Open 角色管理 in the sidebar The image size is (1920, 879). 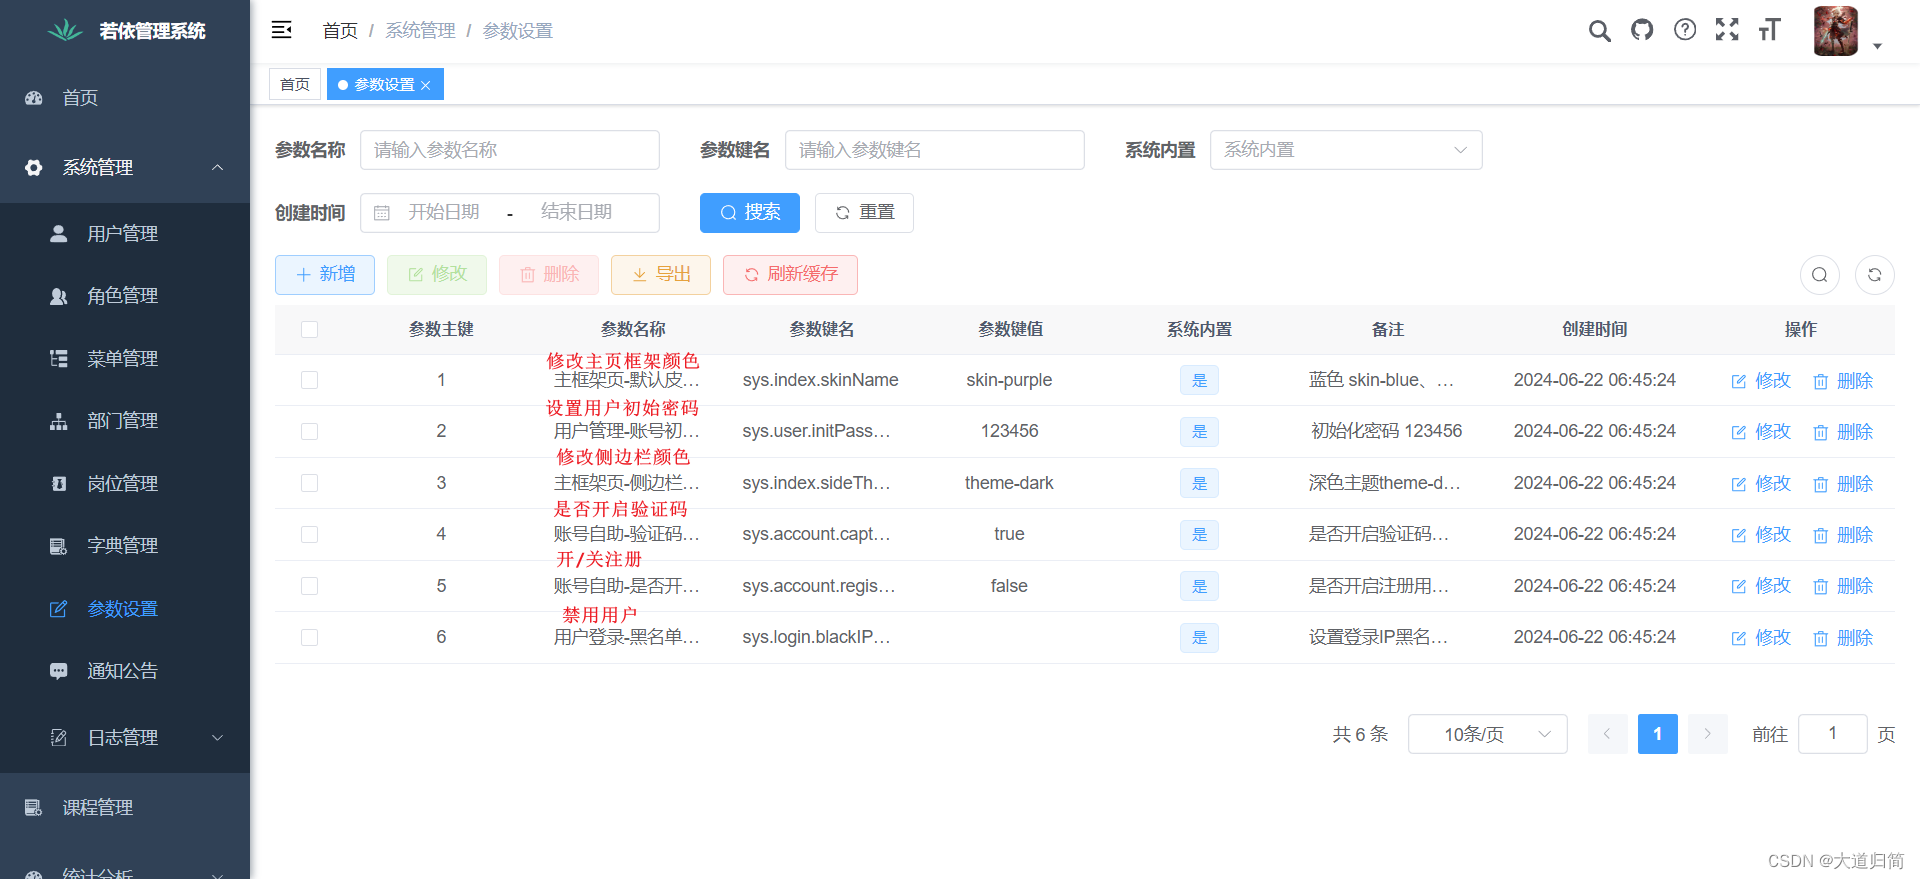[x=125, y=296]
